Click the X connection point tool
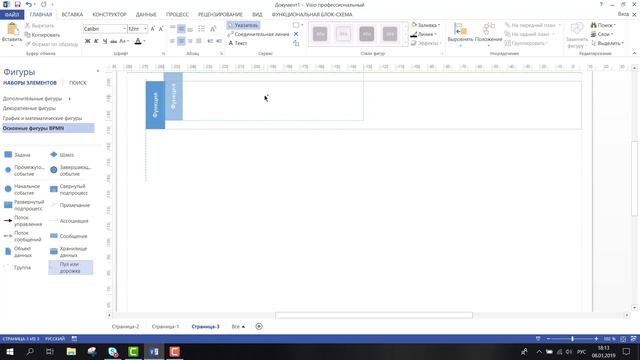 click(x=296, y=34)
